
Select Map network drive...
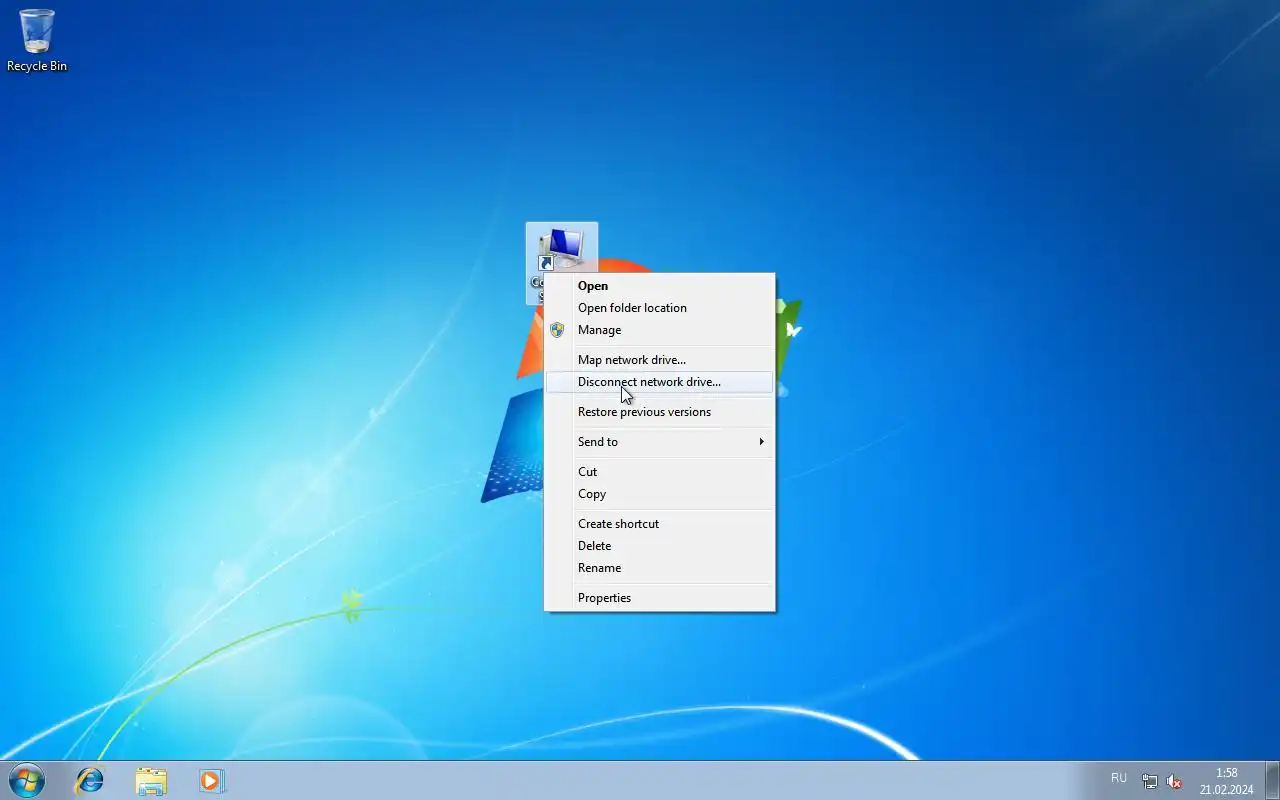click(659, 360)
